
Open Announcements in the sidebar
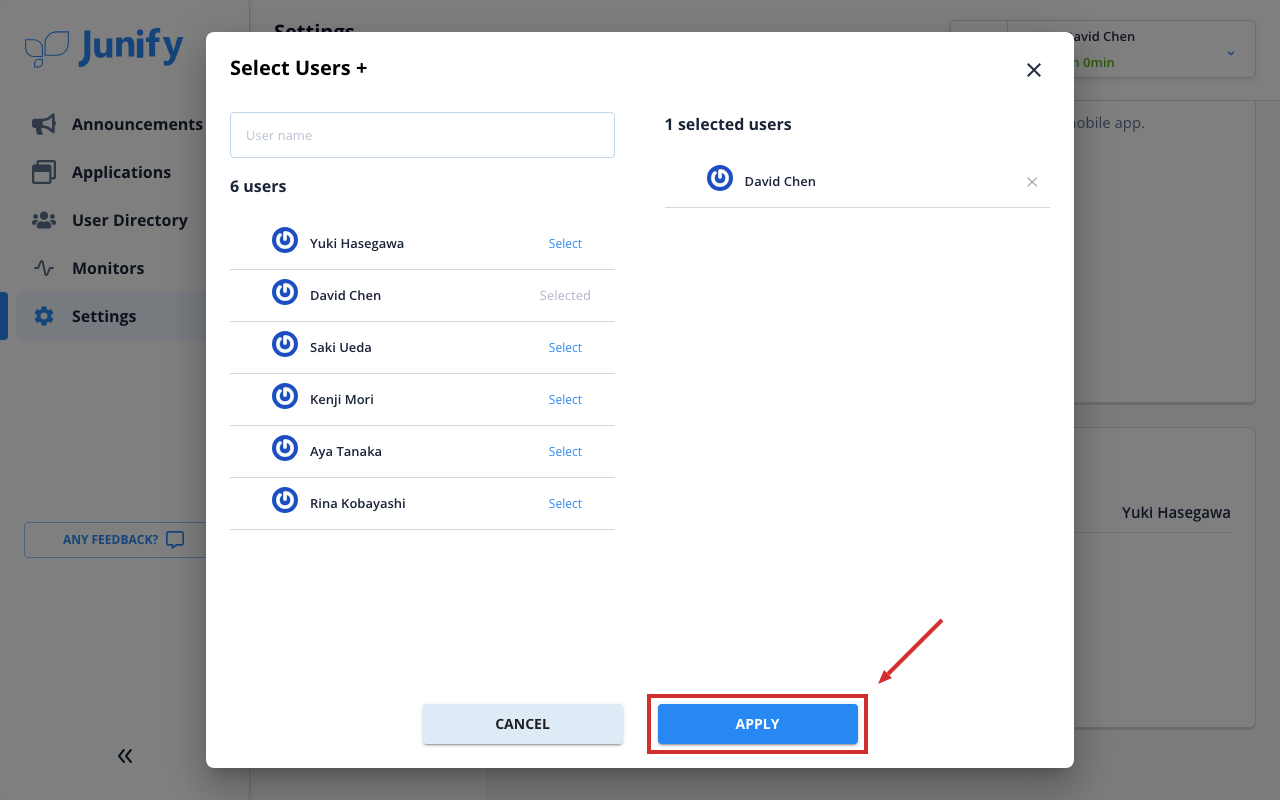[137, 124]
